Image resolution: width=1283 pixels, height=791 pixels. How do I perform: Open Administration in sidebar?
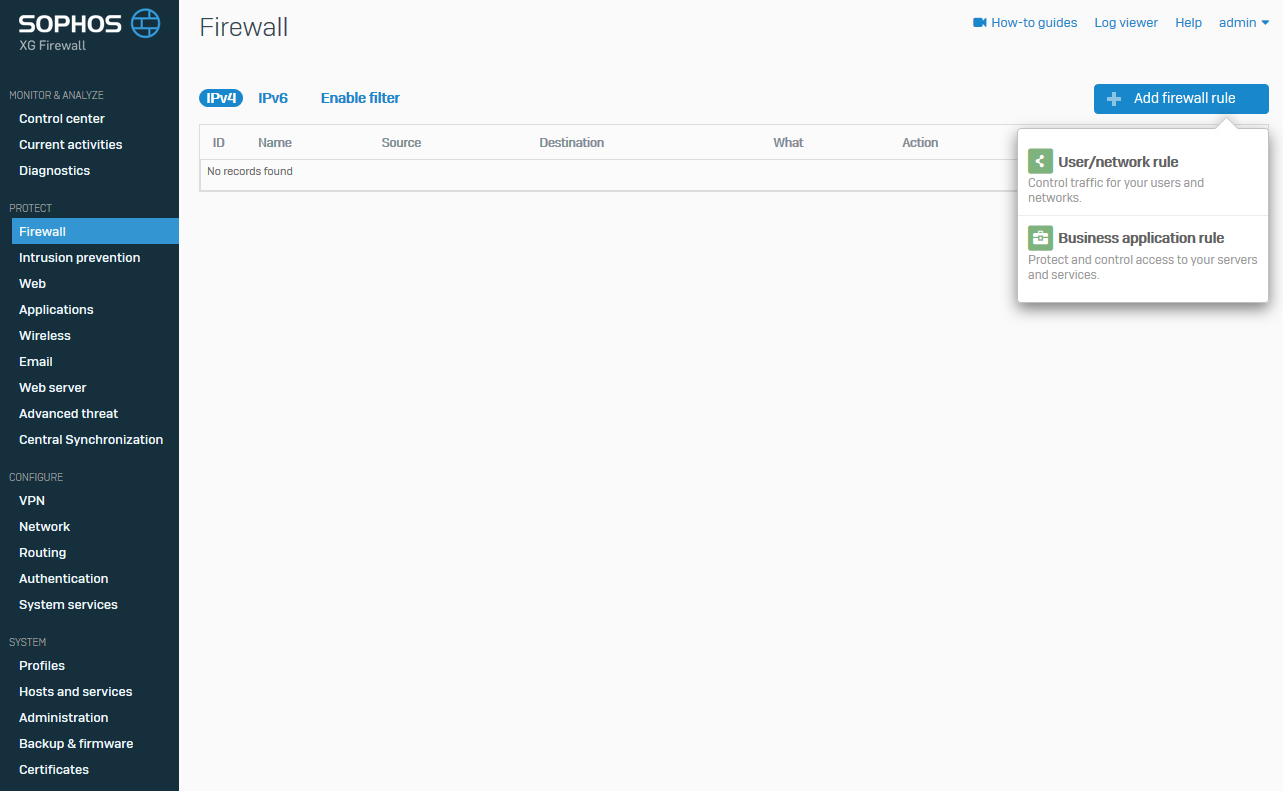tap(64, 718)
